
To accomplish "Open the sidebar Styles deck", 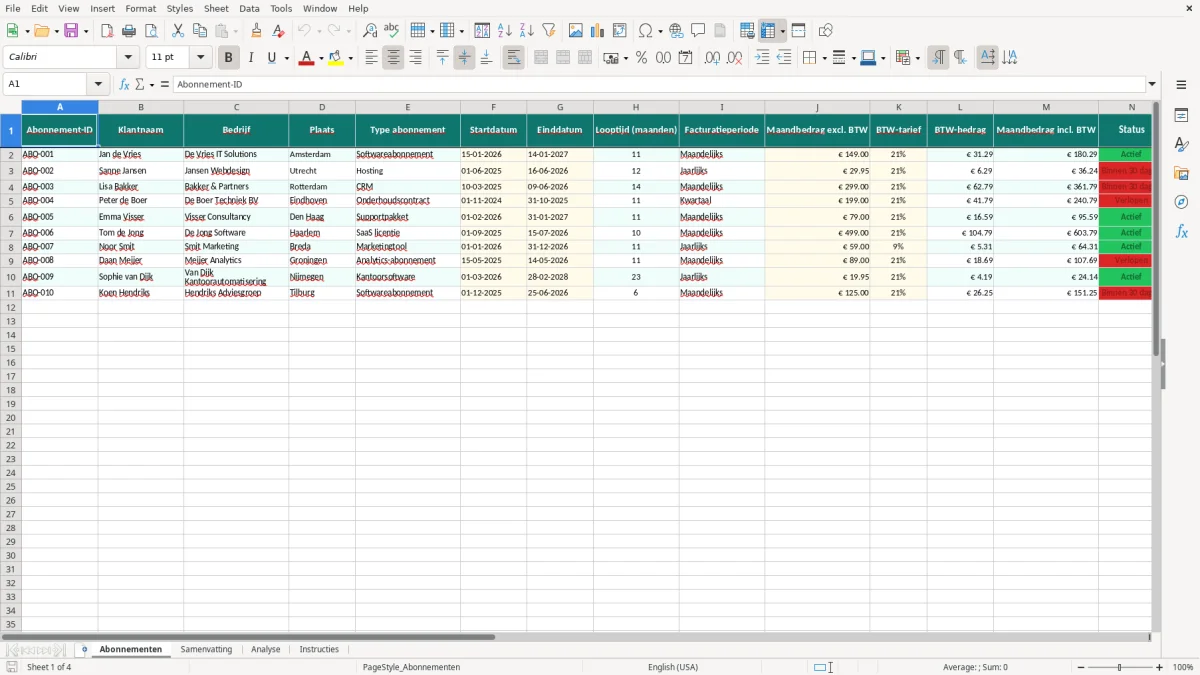I will pos(1181,145).
